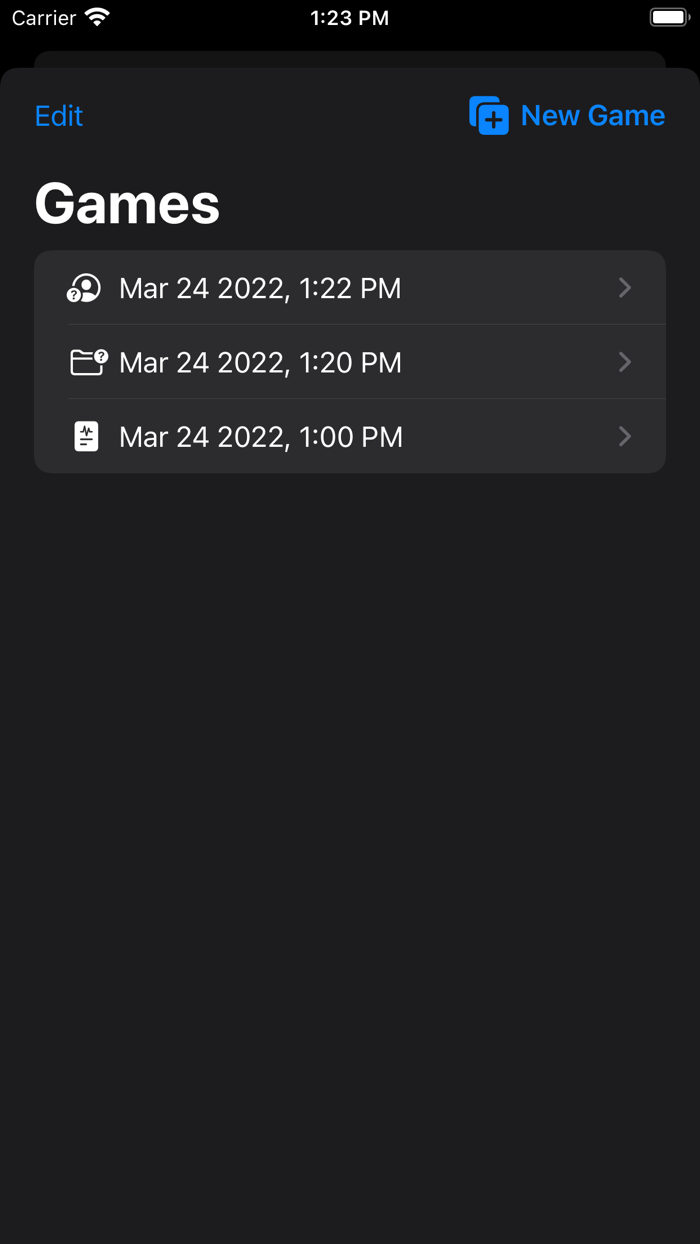This screenshot has width=700, height=1244.
Task: Tap the Carrier label in status bar
Action: (x=44, y=18)
